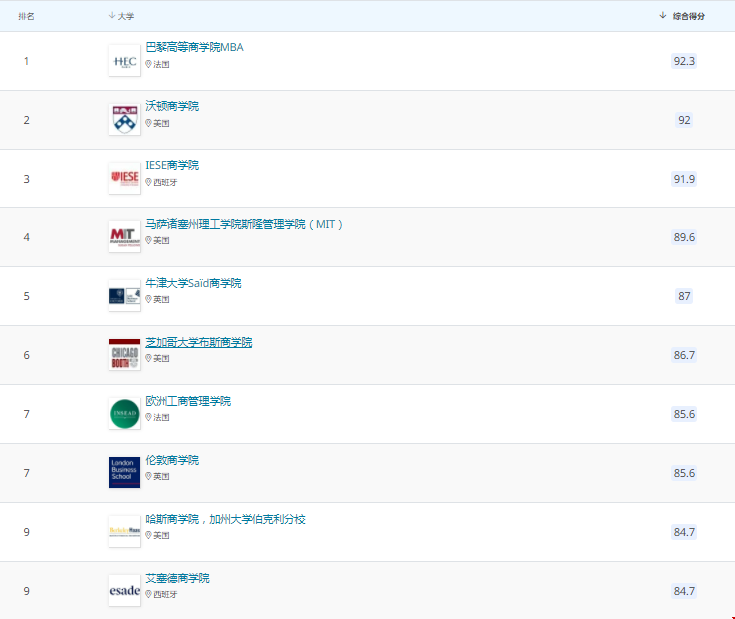Click rank number 2
Image resolution: width=735 pixels, height=619 pixels.
click(27, 120)
